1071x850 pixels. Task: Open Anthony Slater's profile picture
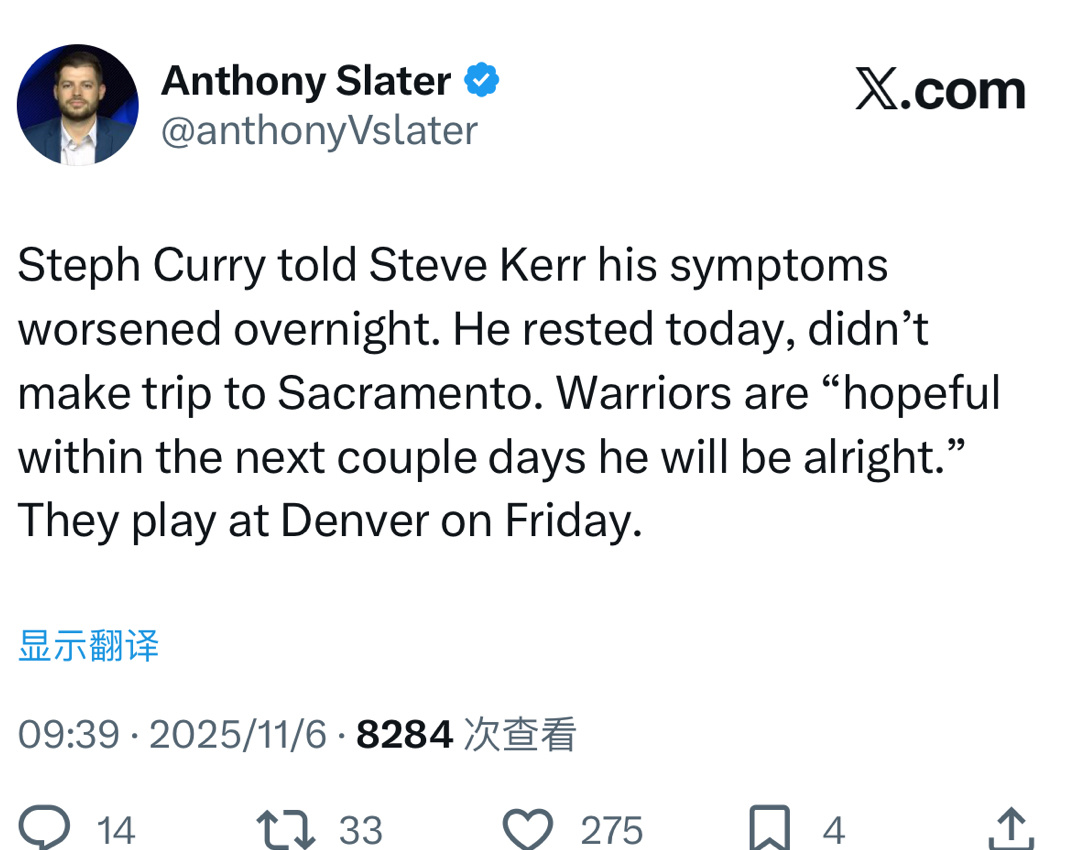click(x=77, y=105)
